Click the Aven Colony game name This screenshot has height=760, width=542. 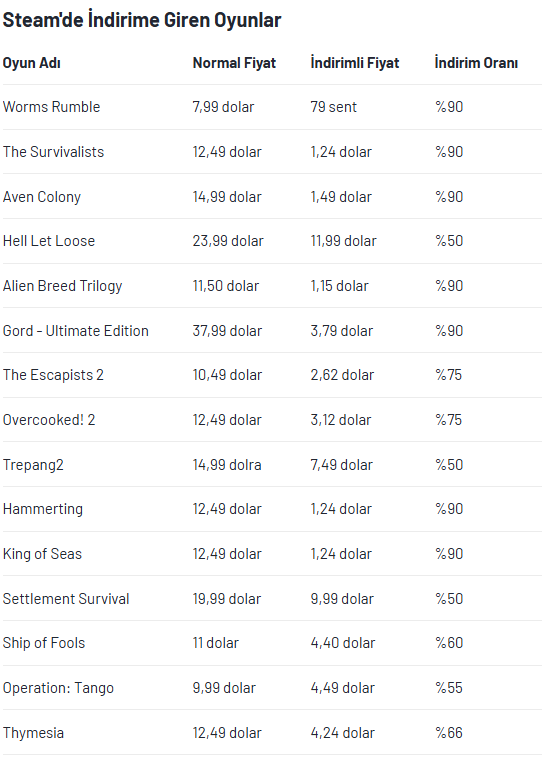[42, 197]
